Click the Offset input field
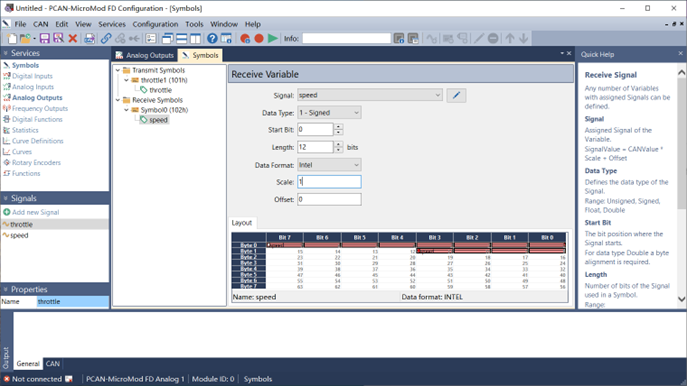The height and width of the screenshot is (386, 687). [x=329, y=199]
